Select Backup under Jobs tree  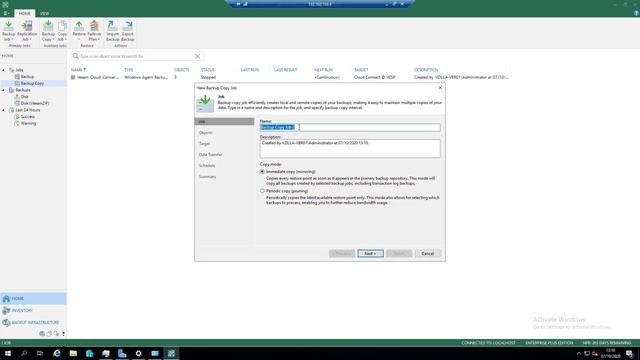28,77
